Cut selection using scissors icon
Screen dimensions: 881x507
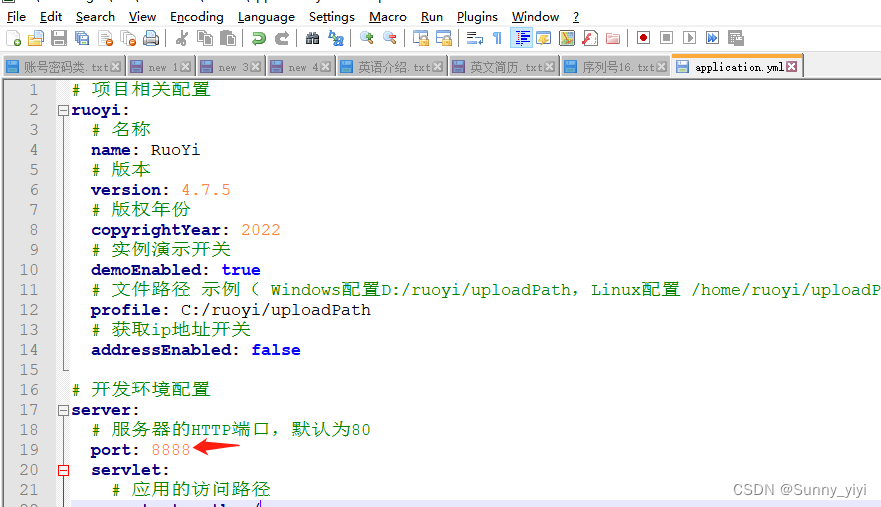[181, 38]
